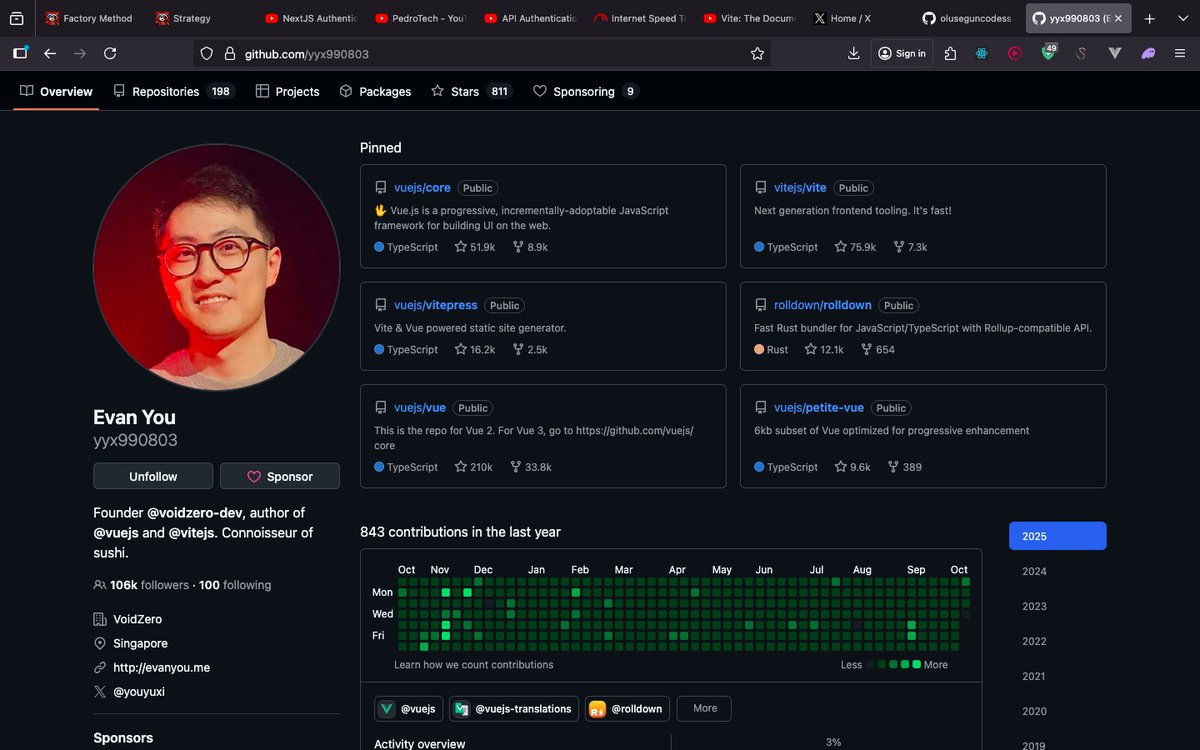Open the vitejs/vite repository link
Image resolution: width=1200 pixels, height=750 pixels.
pos(800,188)
